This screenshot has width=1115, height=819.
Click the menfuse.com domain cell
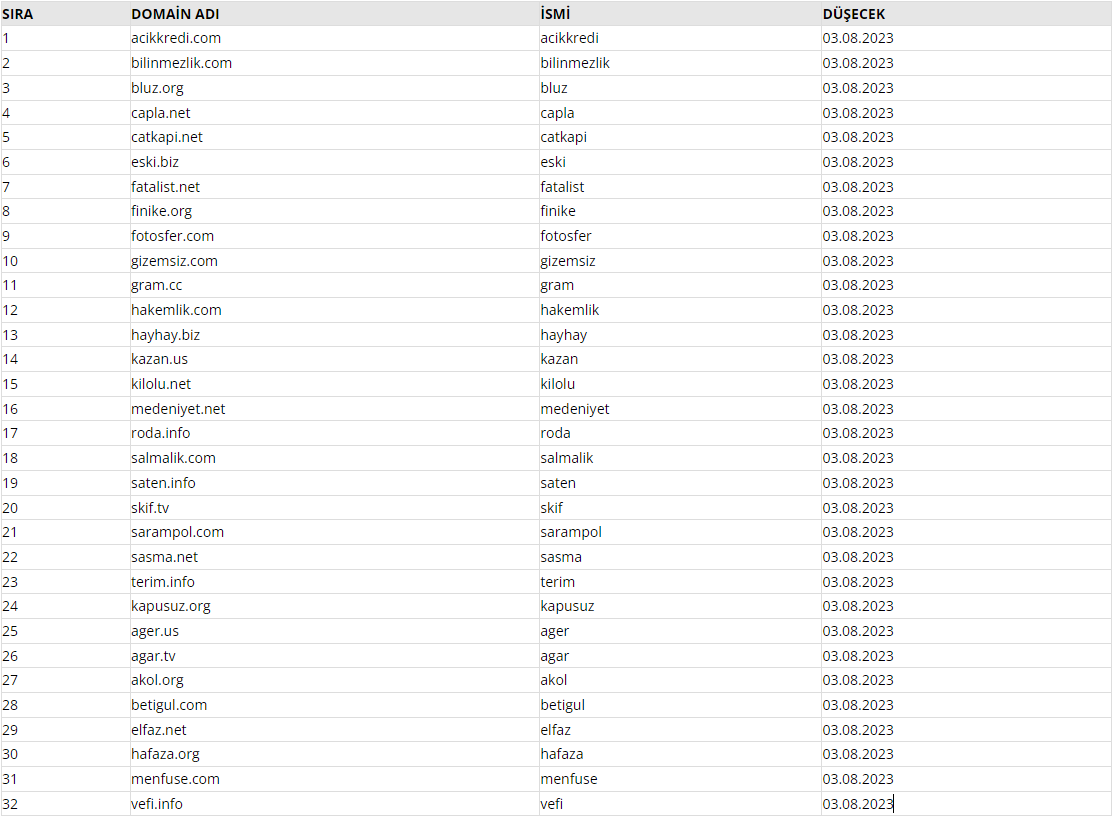(x=334, y=779)
